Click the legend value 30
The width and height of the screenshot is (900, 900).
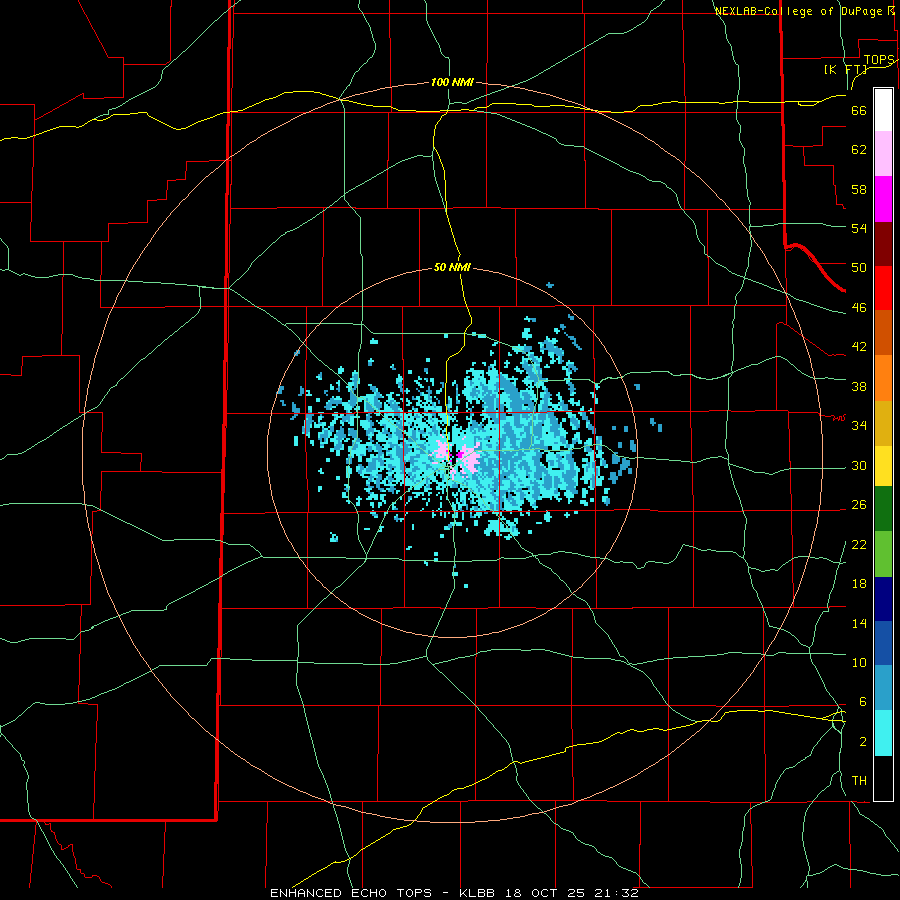coord(859,465)
